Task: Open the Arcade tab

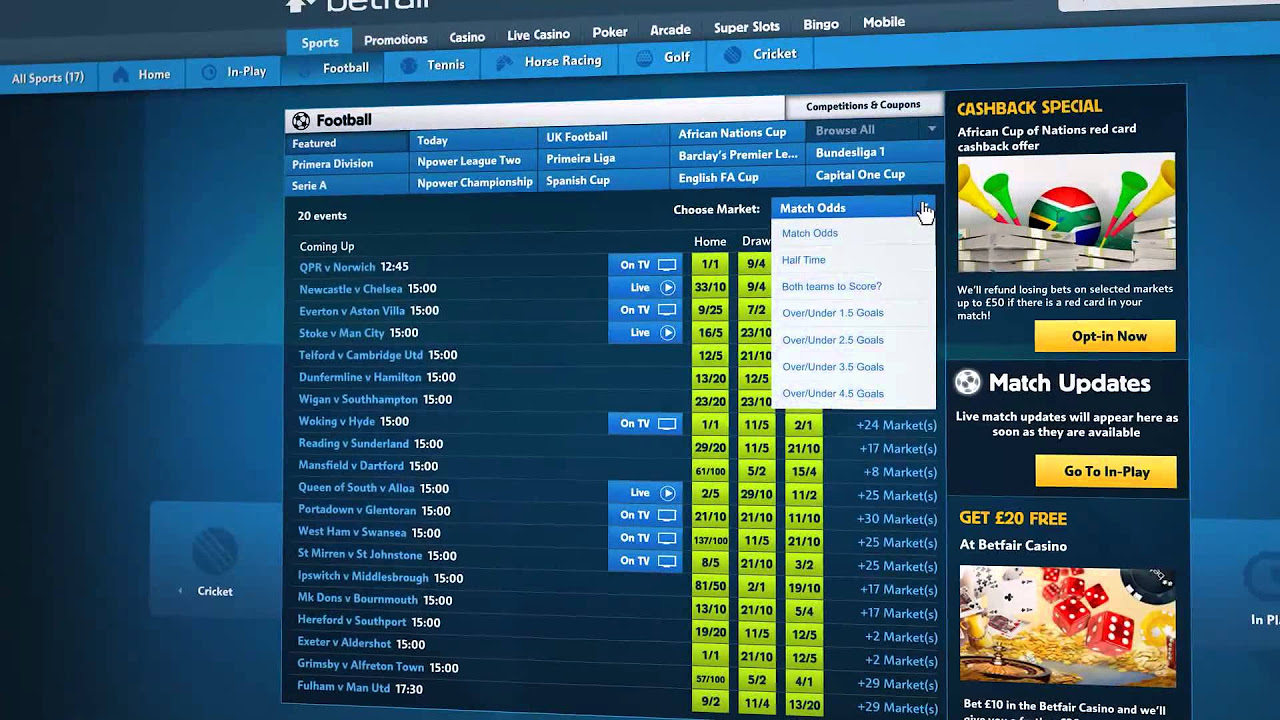Action: coord(671,30)
